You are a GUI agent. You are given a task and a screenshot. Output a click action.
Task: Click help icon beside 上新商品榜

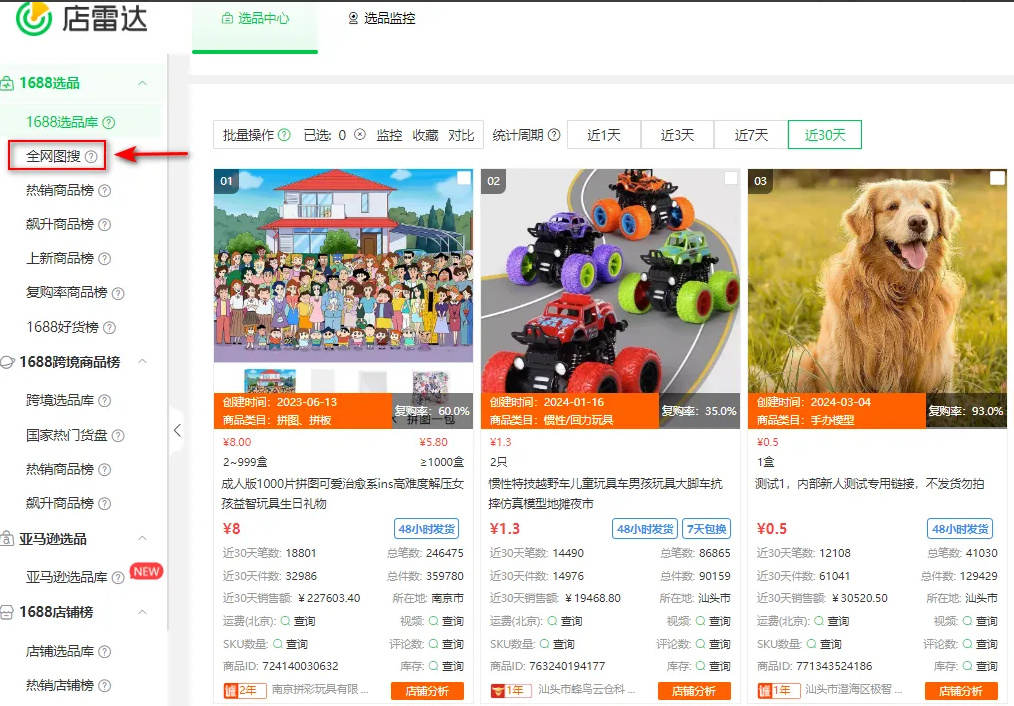104,259
